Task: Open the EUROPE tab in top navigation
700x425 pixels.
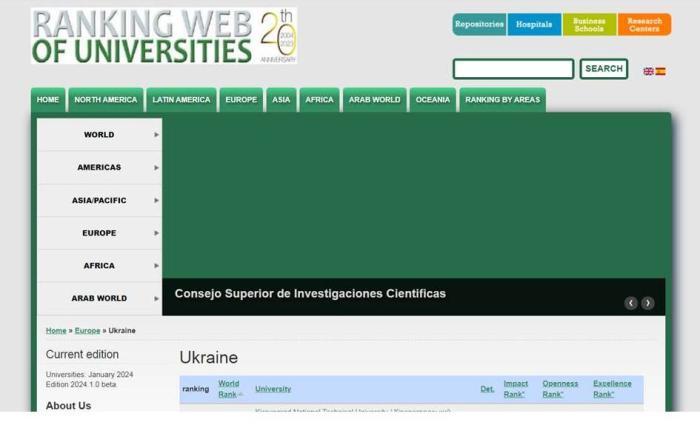Action: [x=241, y=100]
